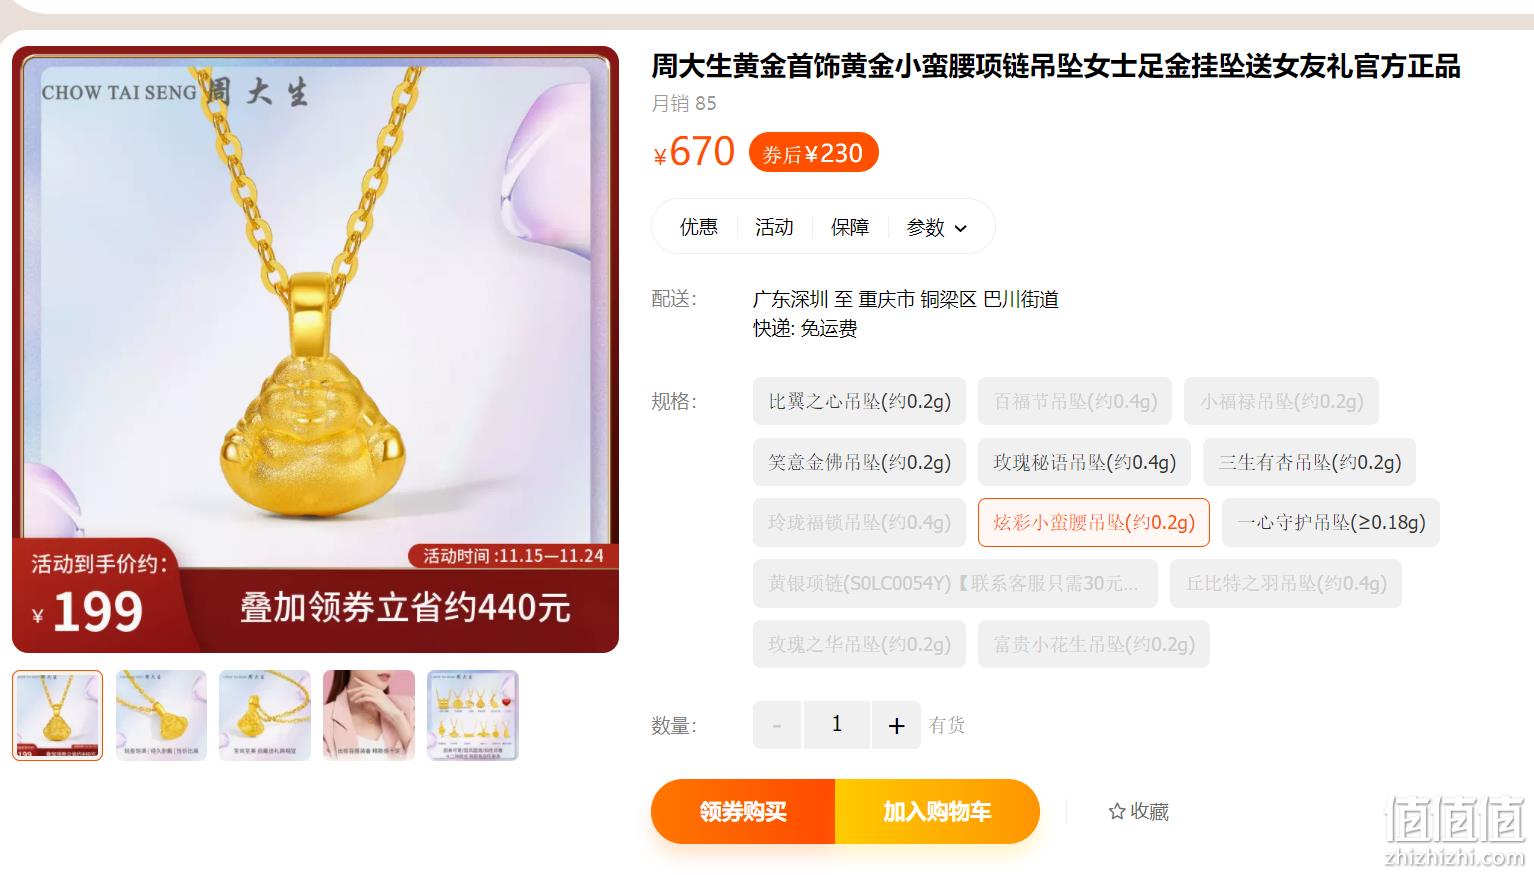The image size is (1534, 875).
Task: Select 比翼之心吊坠 spec option
Action: (x=859, y=401)
